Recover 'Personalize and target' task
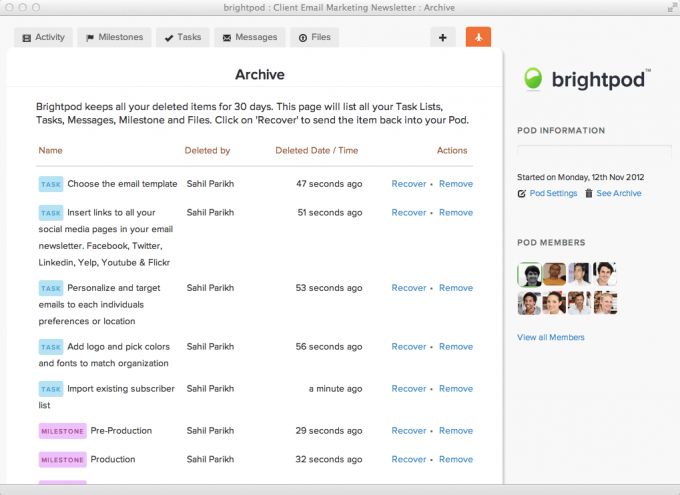Screen dimensions: 680x495 409,288
